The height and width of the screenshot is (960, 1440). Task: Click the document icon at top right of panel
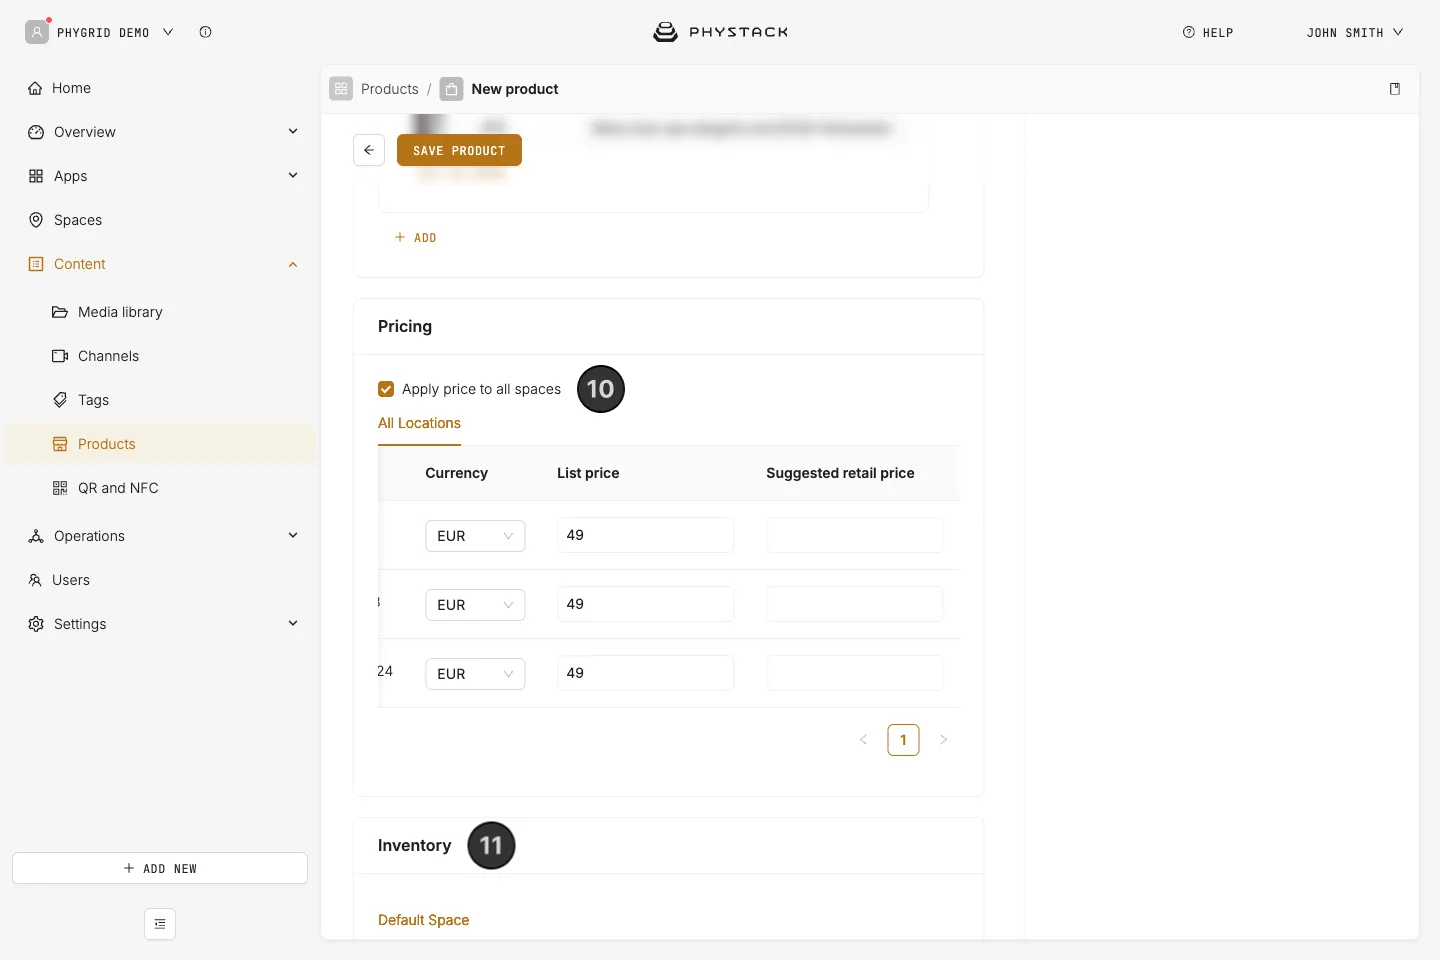point(1395,89)
